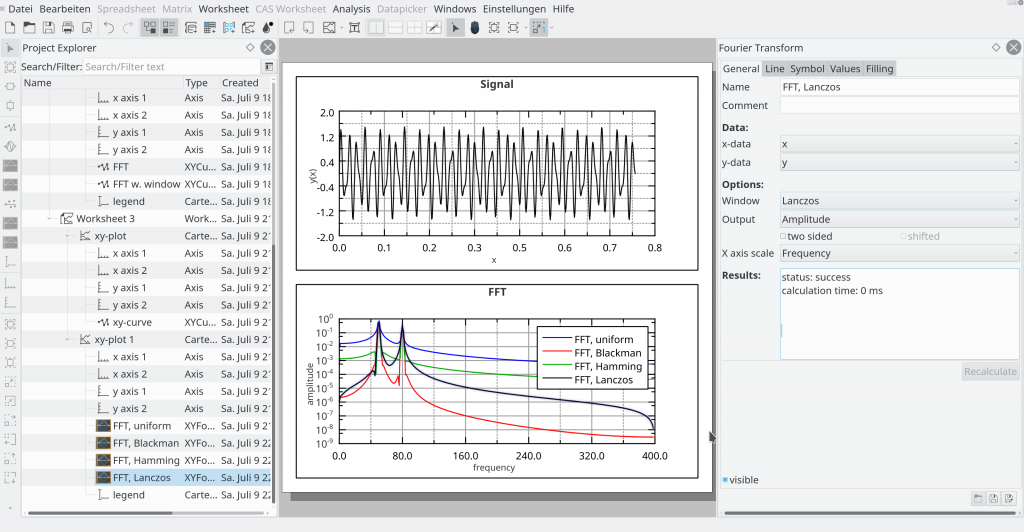Toggle the 'two sided' checkbox

[x=785, y=237]
